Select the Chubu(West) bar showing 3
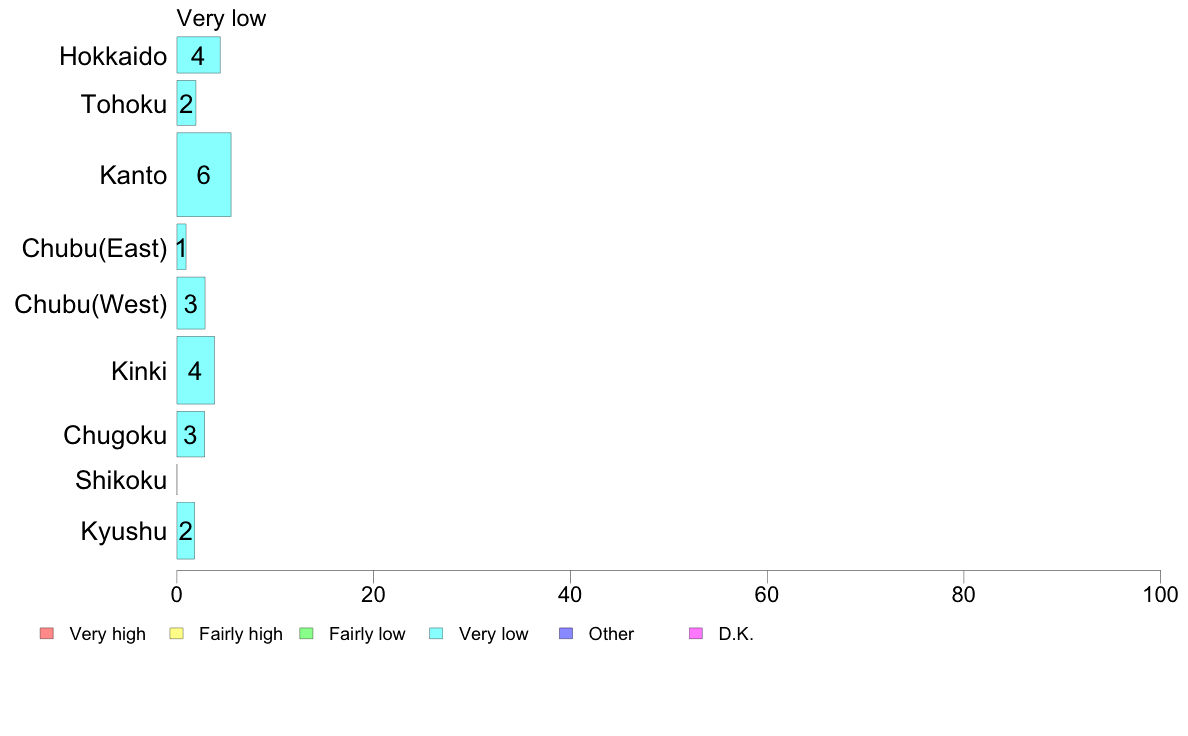Image resolution: width=1188 pixels, height=736 pixels. [191, 303]
